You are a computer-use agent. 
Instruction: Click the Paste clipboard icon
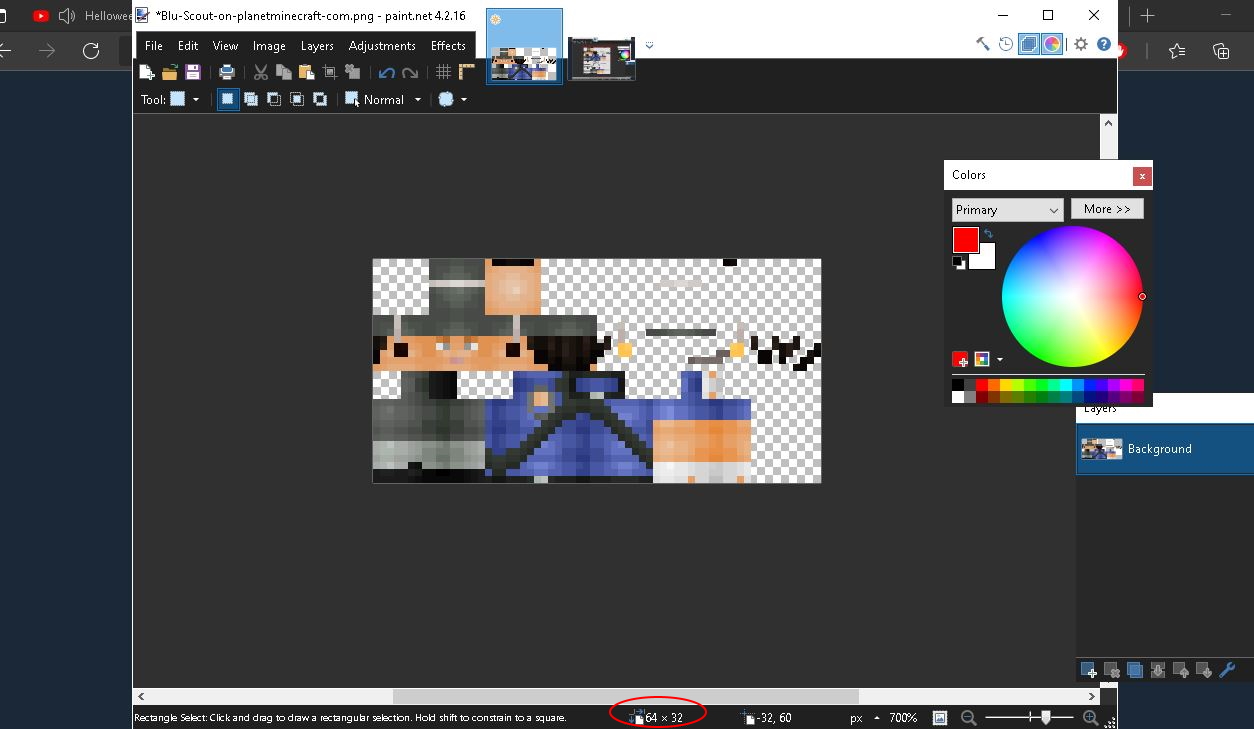307,72
